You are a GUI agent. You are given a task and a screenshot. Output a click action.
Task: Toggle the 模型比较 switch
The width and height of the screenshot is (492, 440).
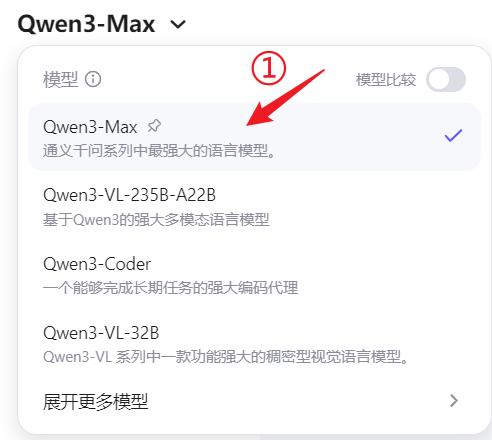pyautogui.click(x=446, y=80)
